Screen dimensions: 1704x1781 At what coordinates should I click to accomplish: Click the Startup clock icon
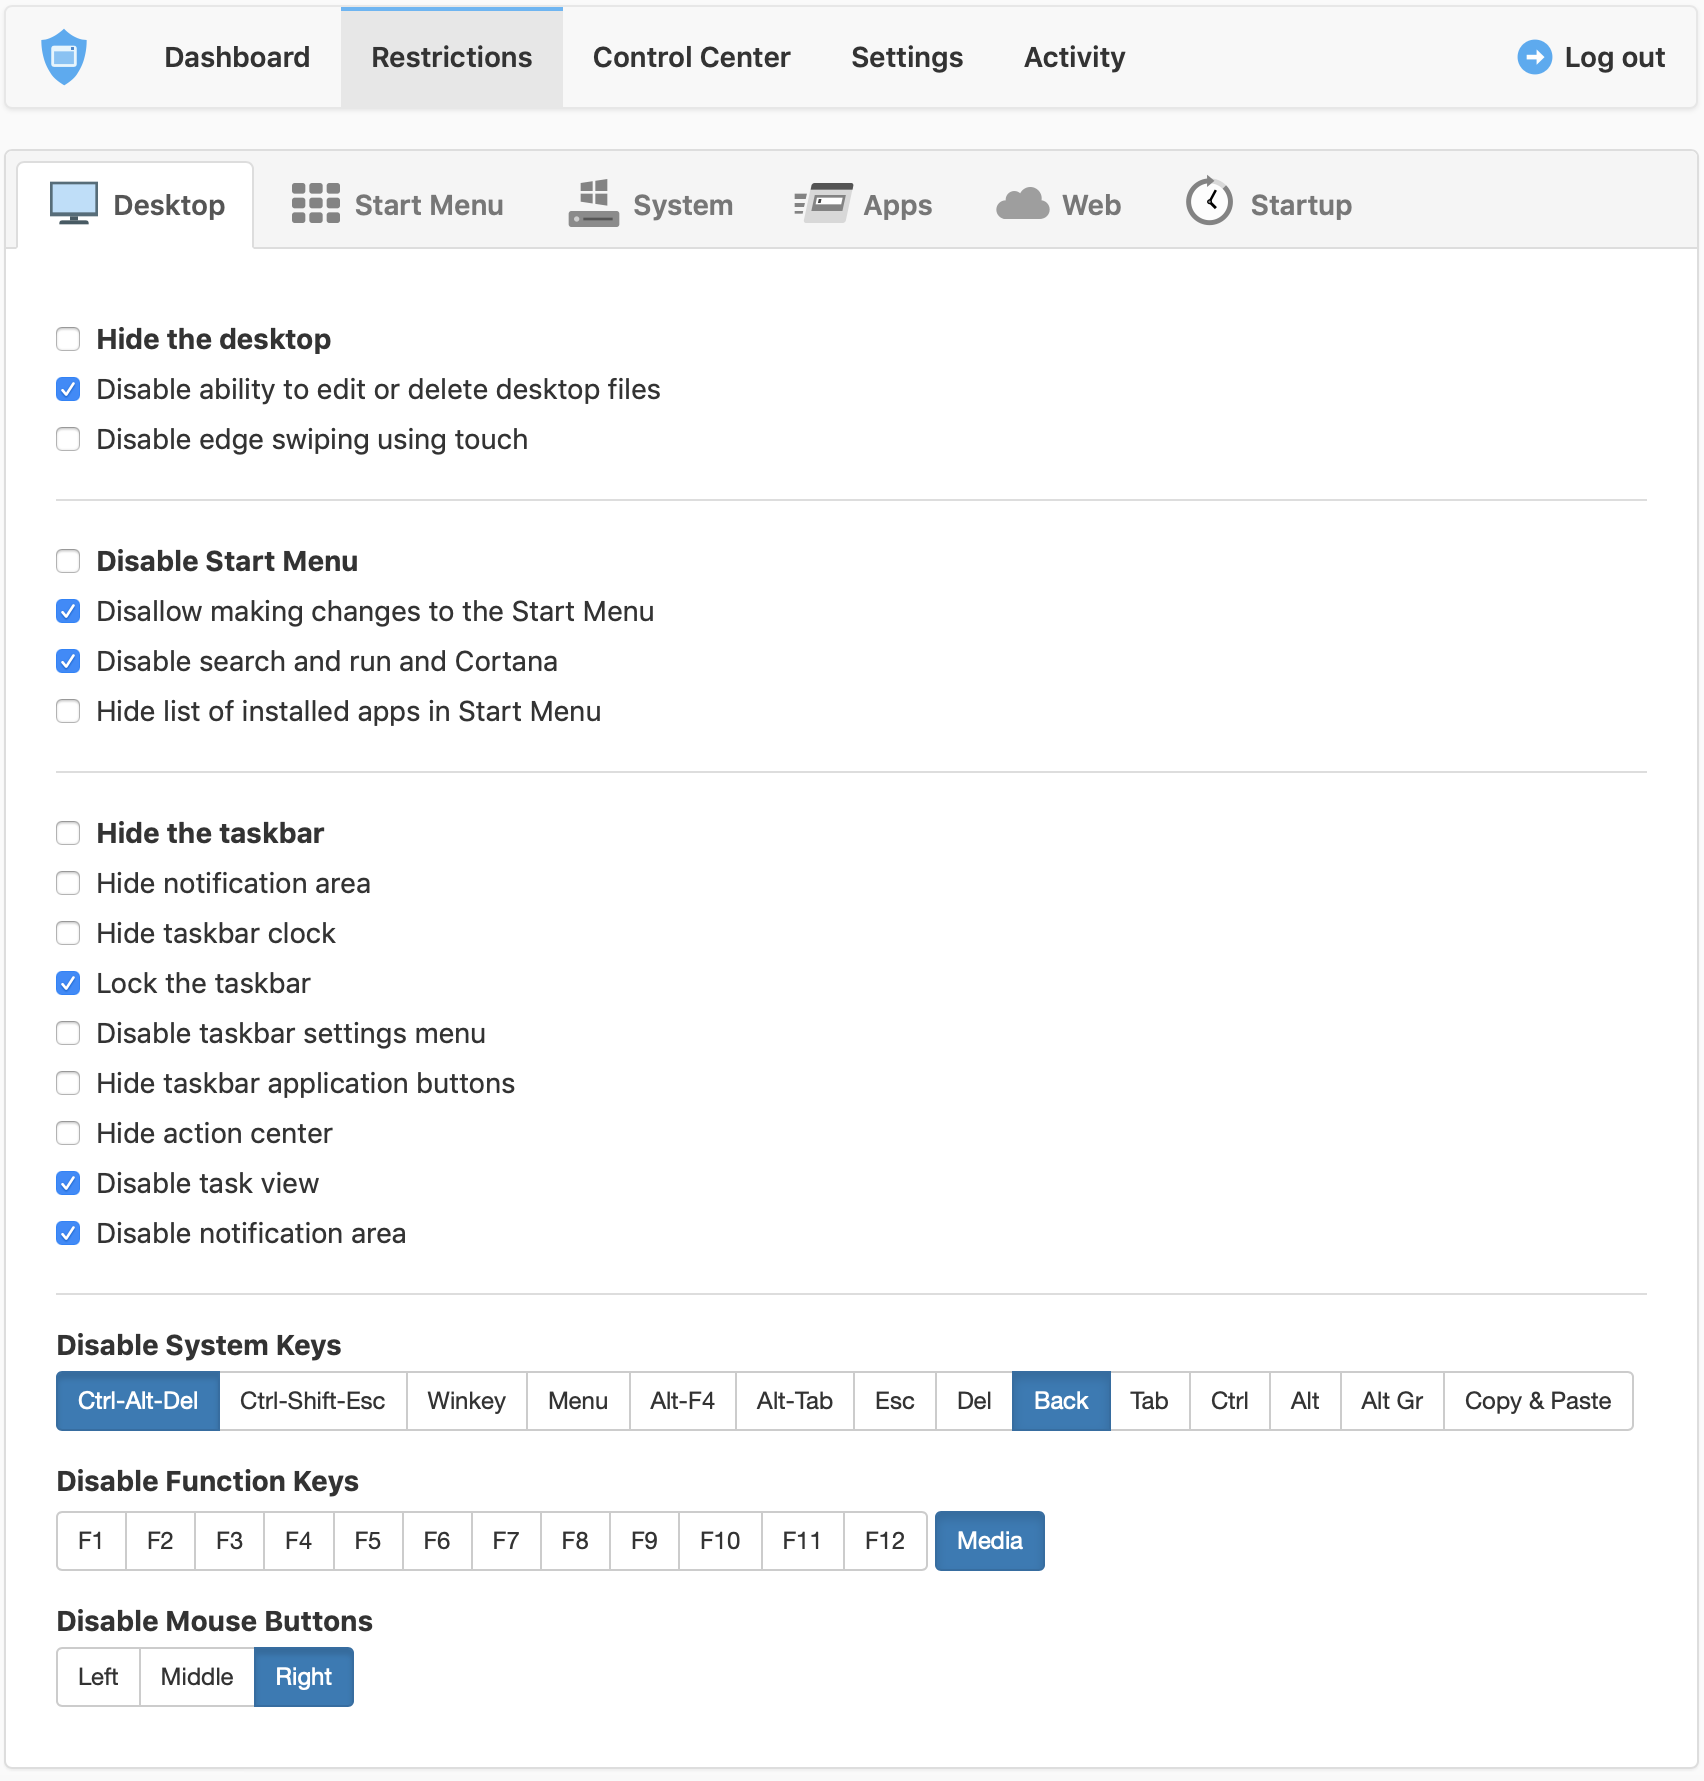1209,202
